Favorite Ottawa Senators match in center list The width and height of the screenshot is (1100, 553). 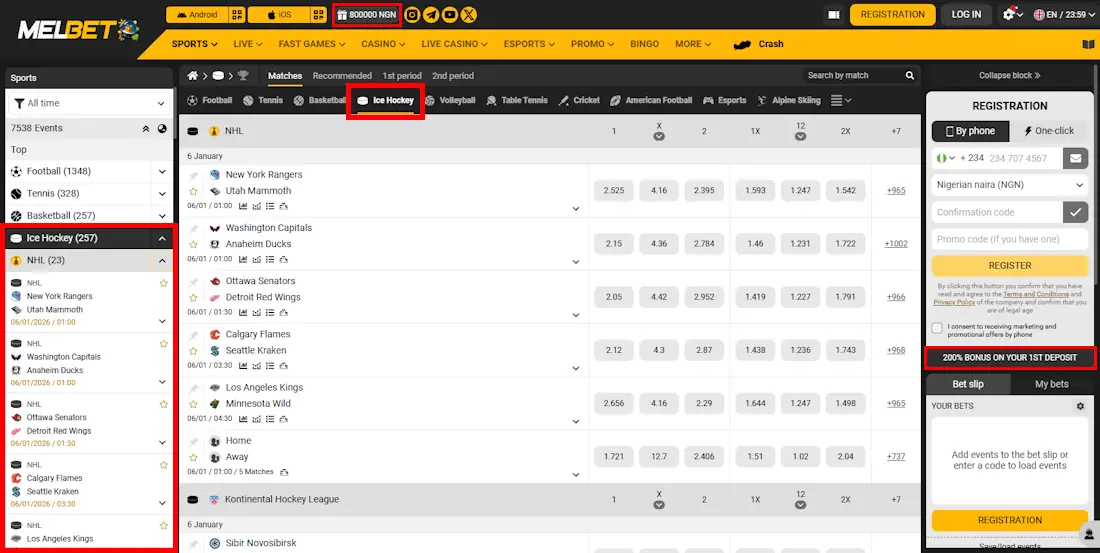click(194, 298)
